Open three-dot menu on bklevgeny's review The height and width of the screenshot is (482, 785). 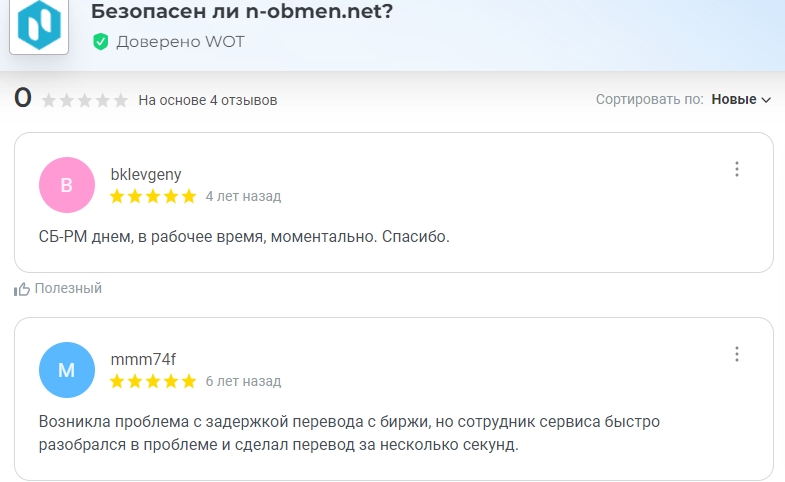click(737, 169)
